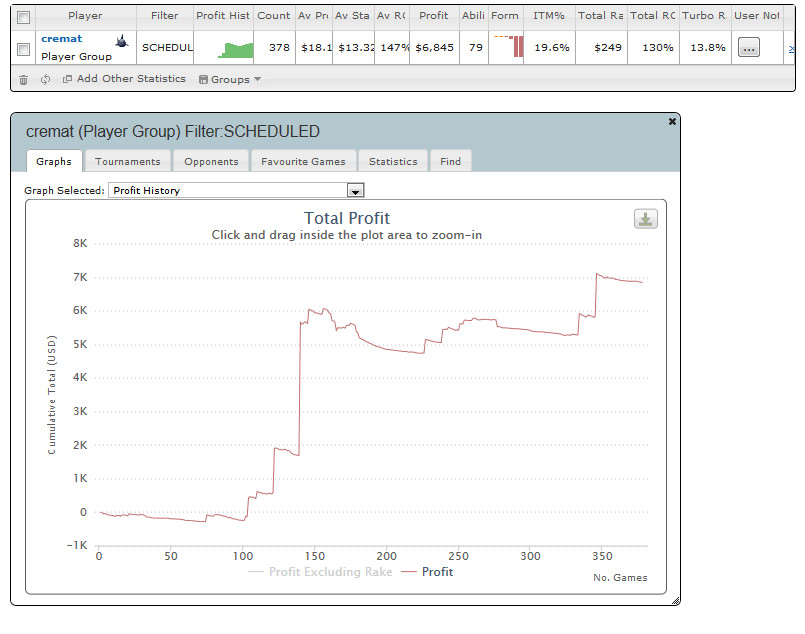Sort by the ITM% column header

[549, 16]
